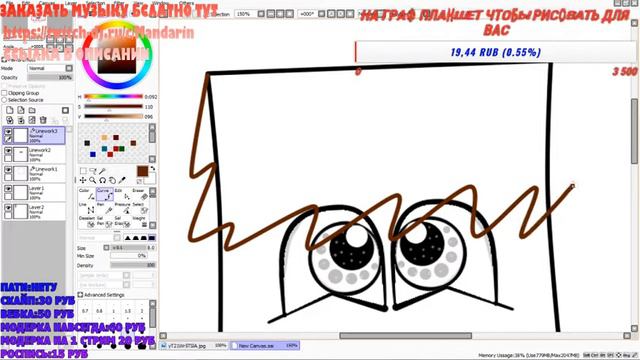This screenshot has height=360, width=640.
Task: Delete the layer with trash icon
Action: (x=43, y=120)
